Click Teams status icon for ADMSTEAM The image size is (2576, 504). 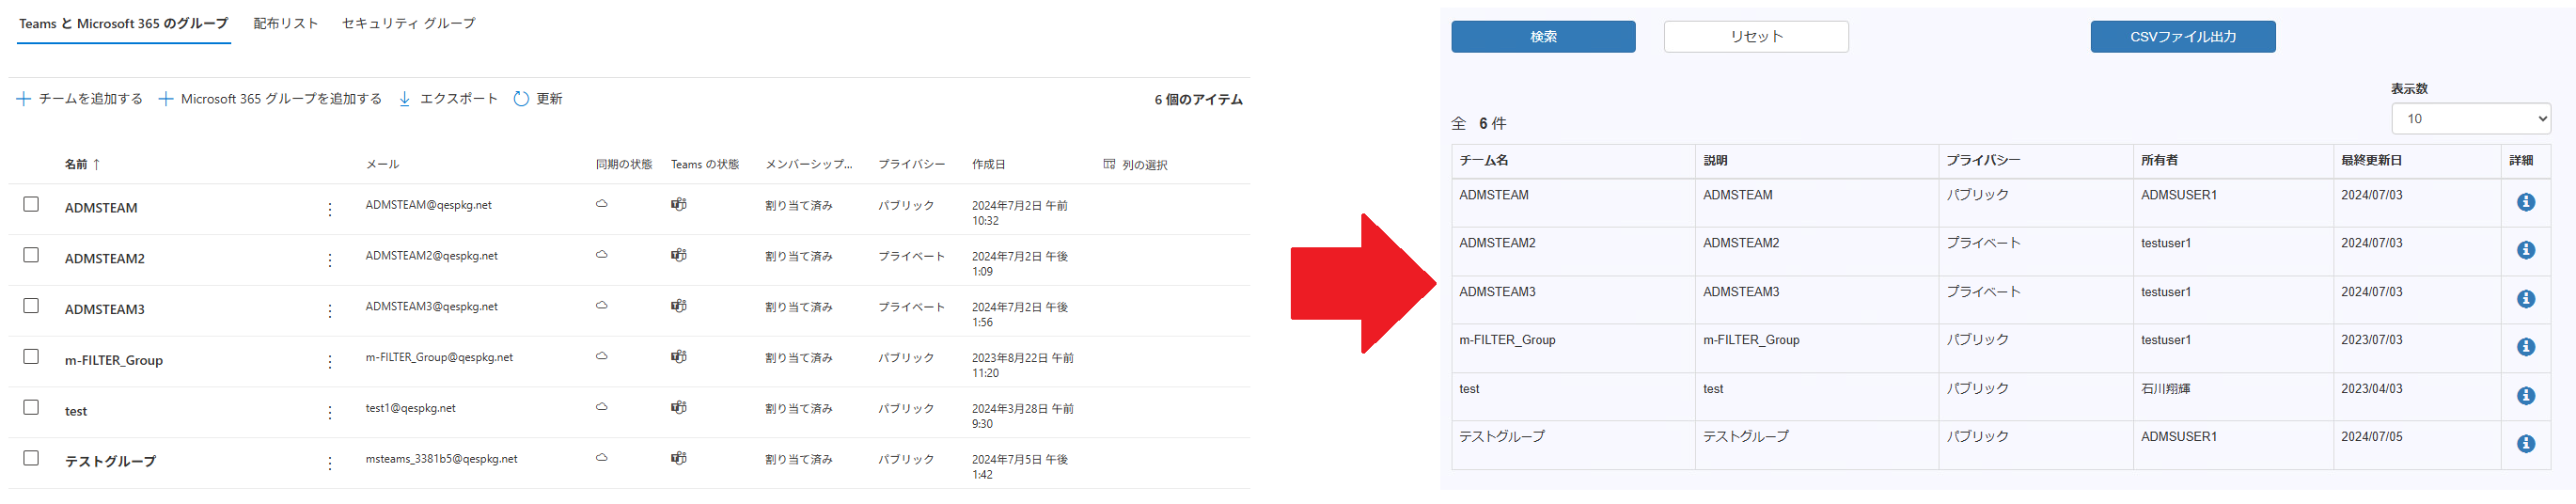[679, 204]
